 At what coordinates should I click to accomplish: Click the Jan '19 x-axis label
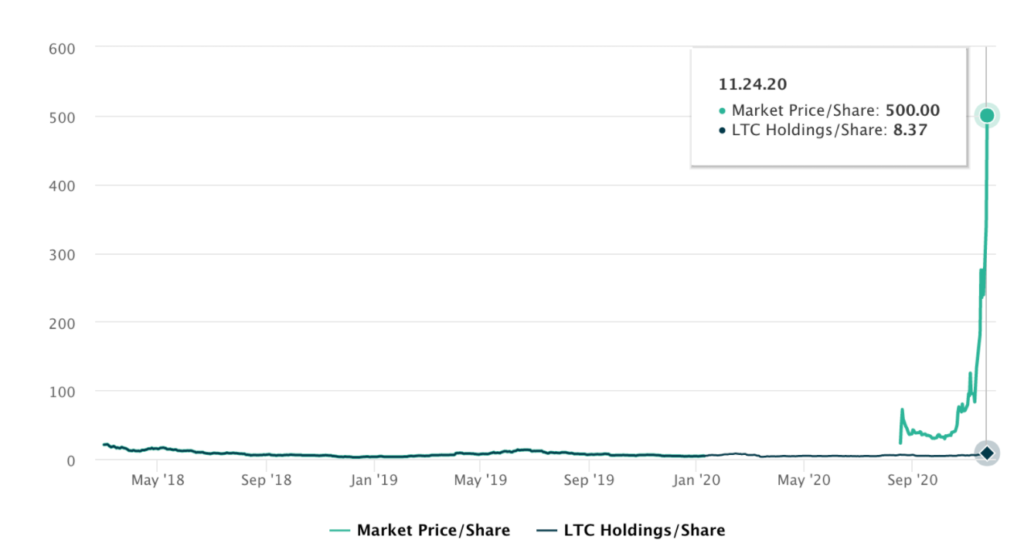coord(375,481)
